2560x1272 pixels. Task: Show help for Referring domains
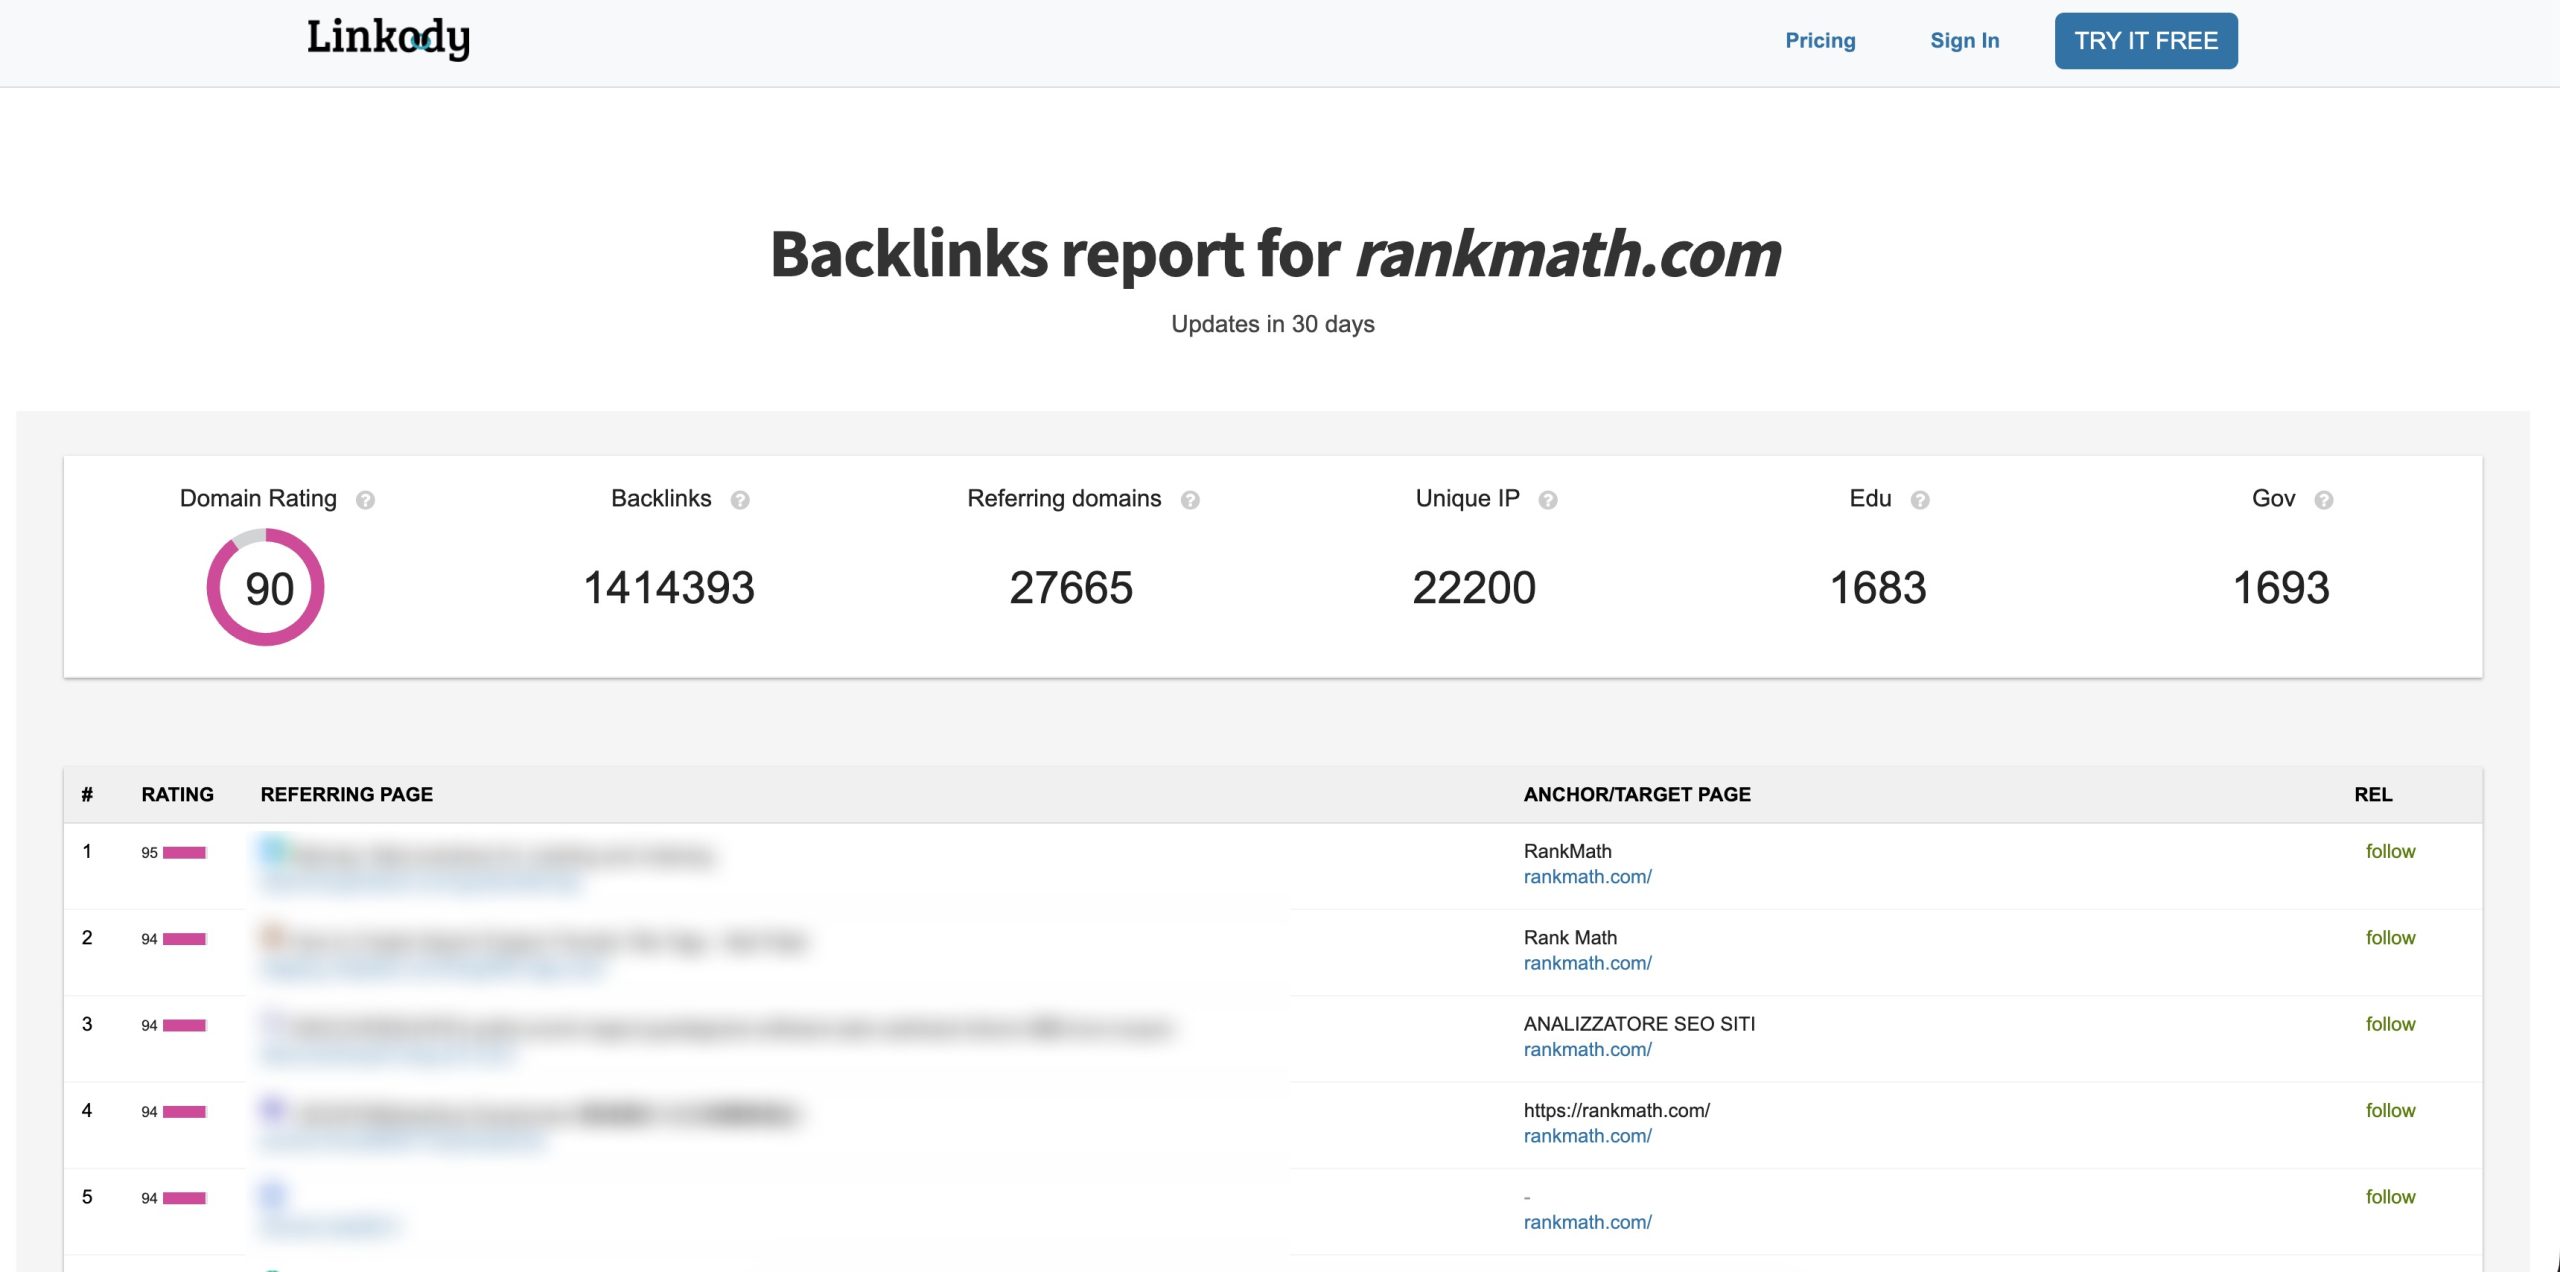tap(1190, 500)
